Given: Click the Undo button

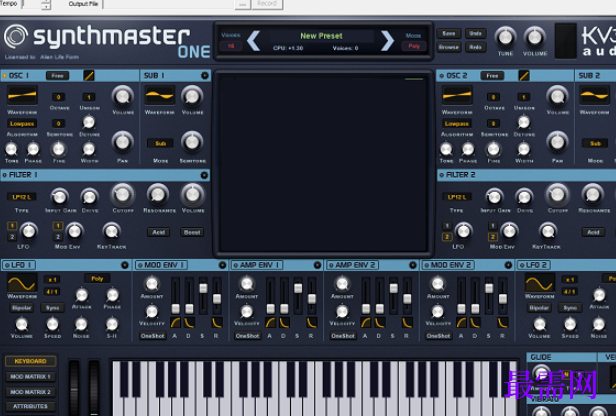Looking at the screenshot, I should [x=475, y=33].
